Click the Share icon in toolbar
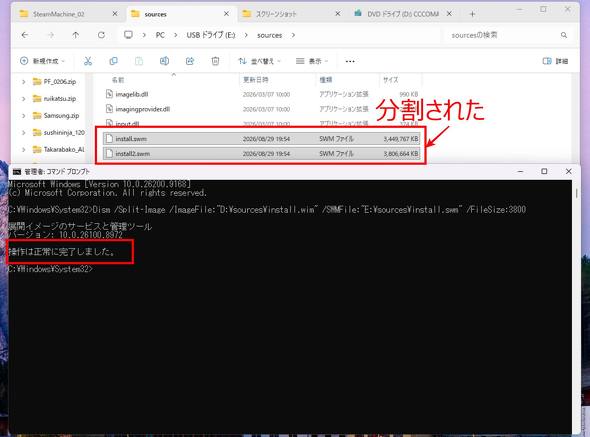Screen dimensions: 590x437 point(190,61)
